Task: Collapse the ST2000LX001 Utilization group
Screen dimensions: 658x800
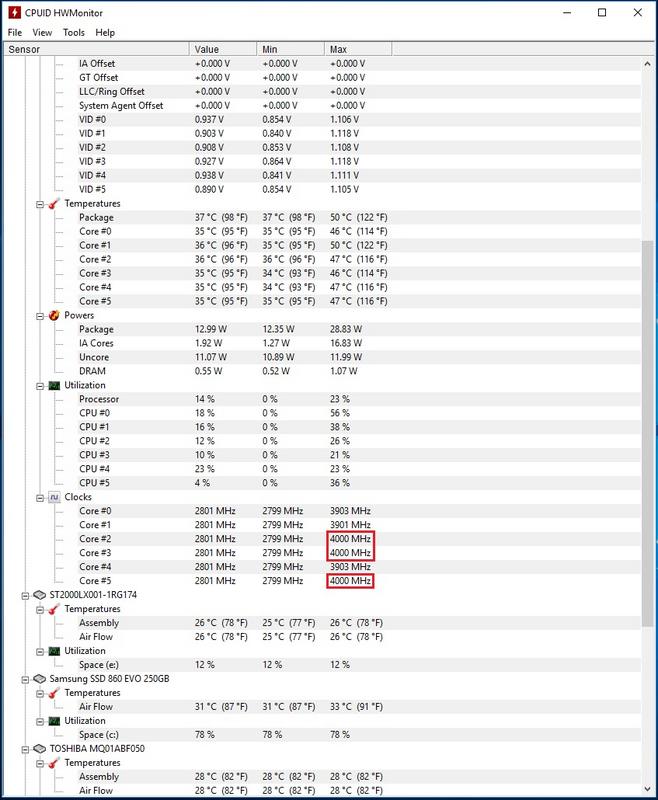Action: [x=40, y=652]
